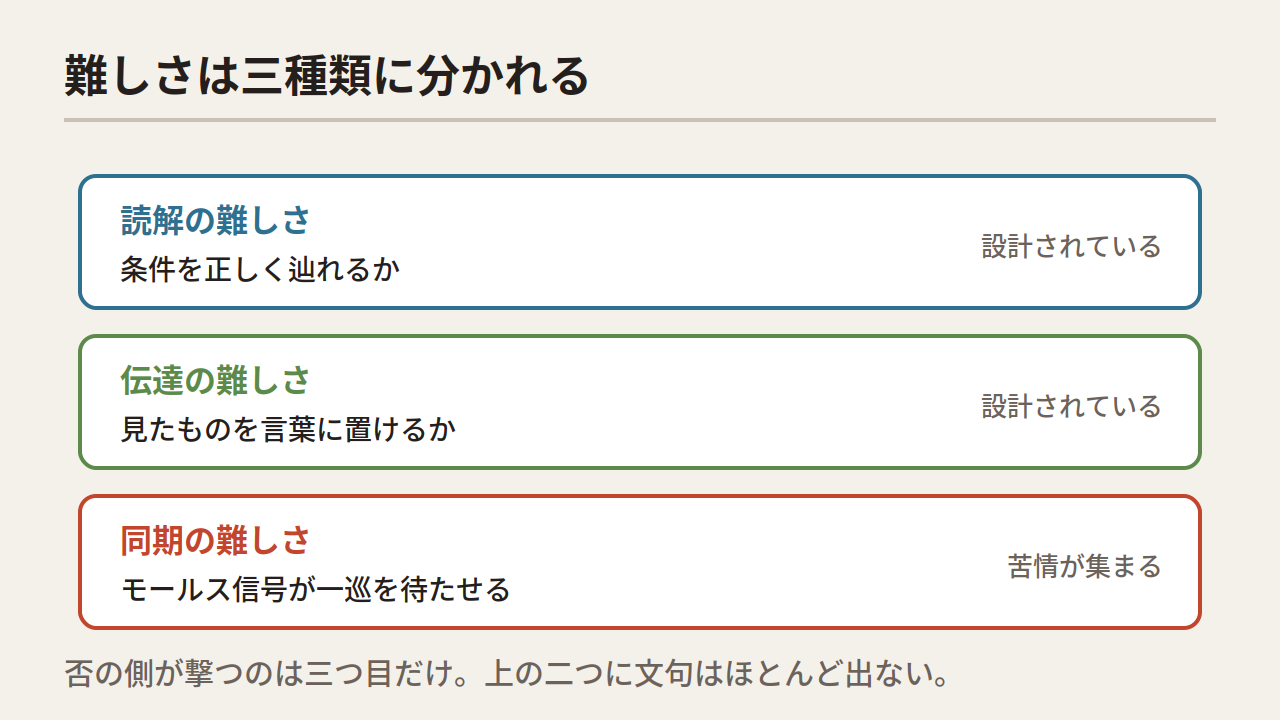
Task: Click the 苦情が集まる label in the red card
Action: (1084, 567)
